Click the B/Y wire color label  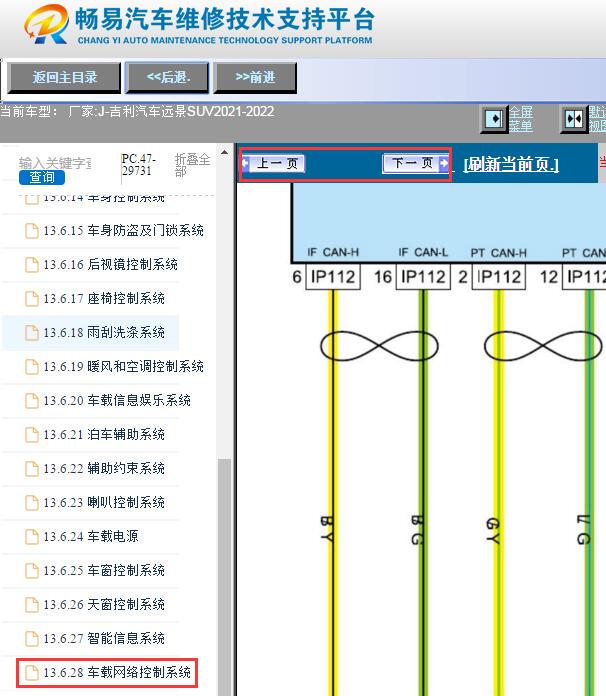[x=327, y=528]
